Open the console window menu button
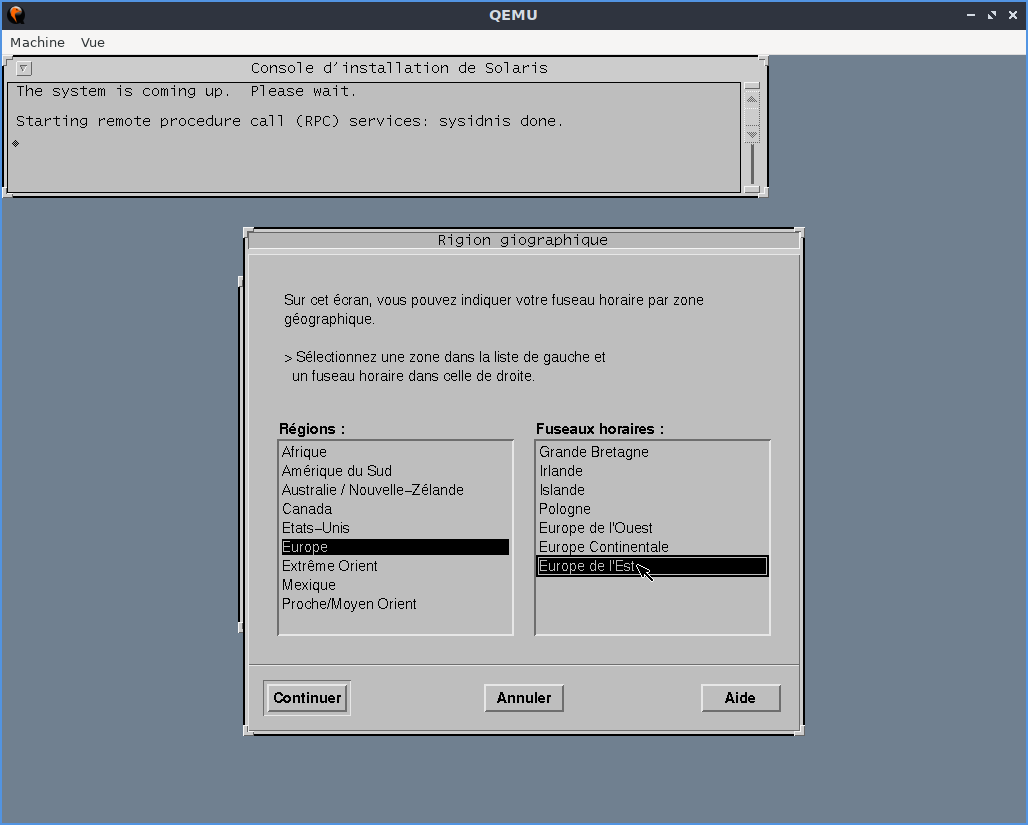The width and height of the screenshot is (1028, 825). pos(24,68)
